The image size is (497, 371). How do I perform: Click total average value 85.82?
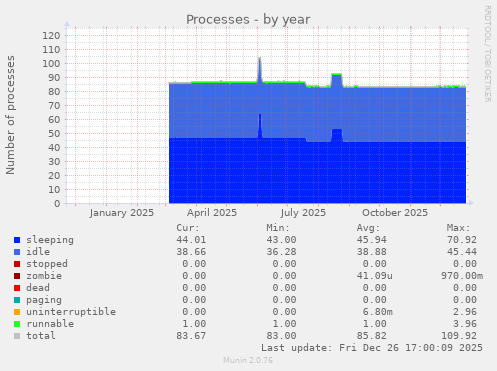[x=372, y=336]
